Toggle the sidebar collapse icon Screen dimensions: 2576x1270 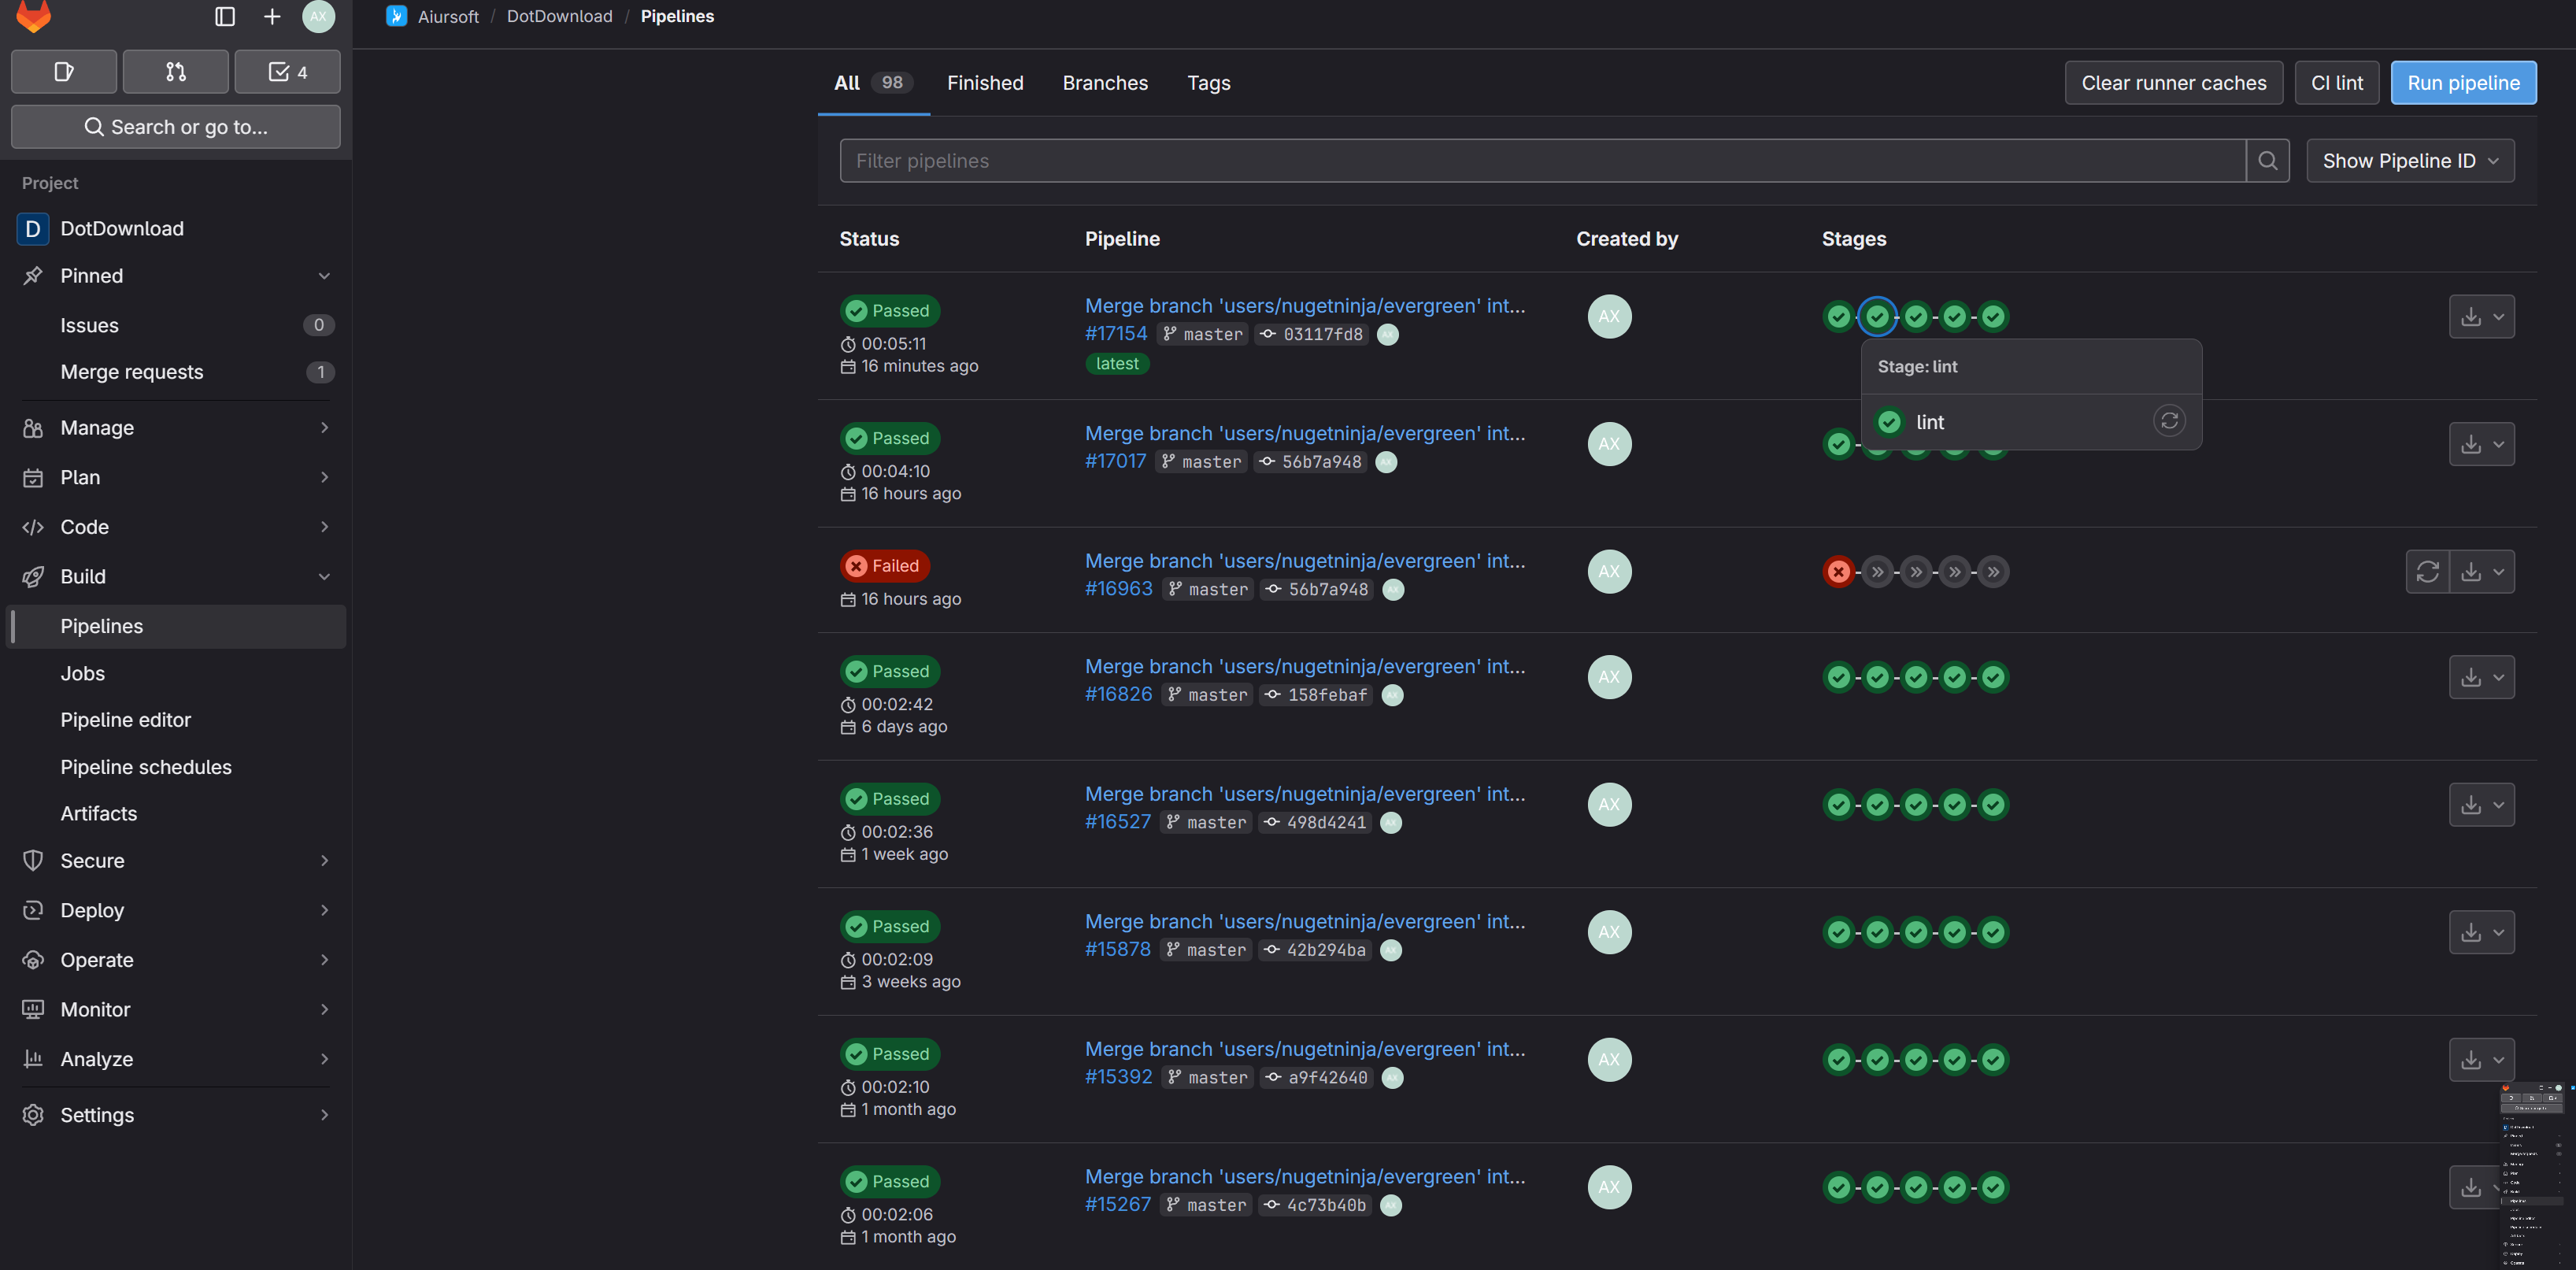[x=225, y=16]
